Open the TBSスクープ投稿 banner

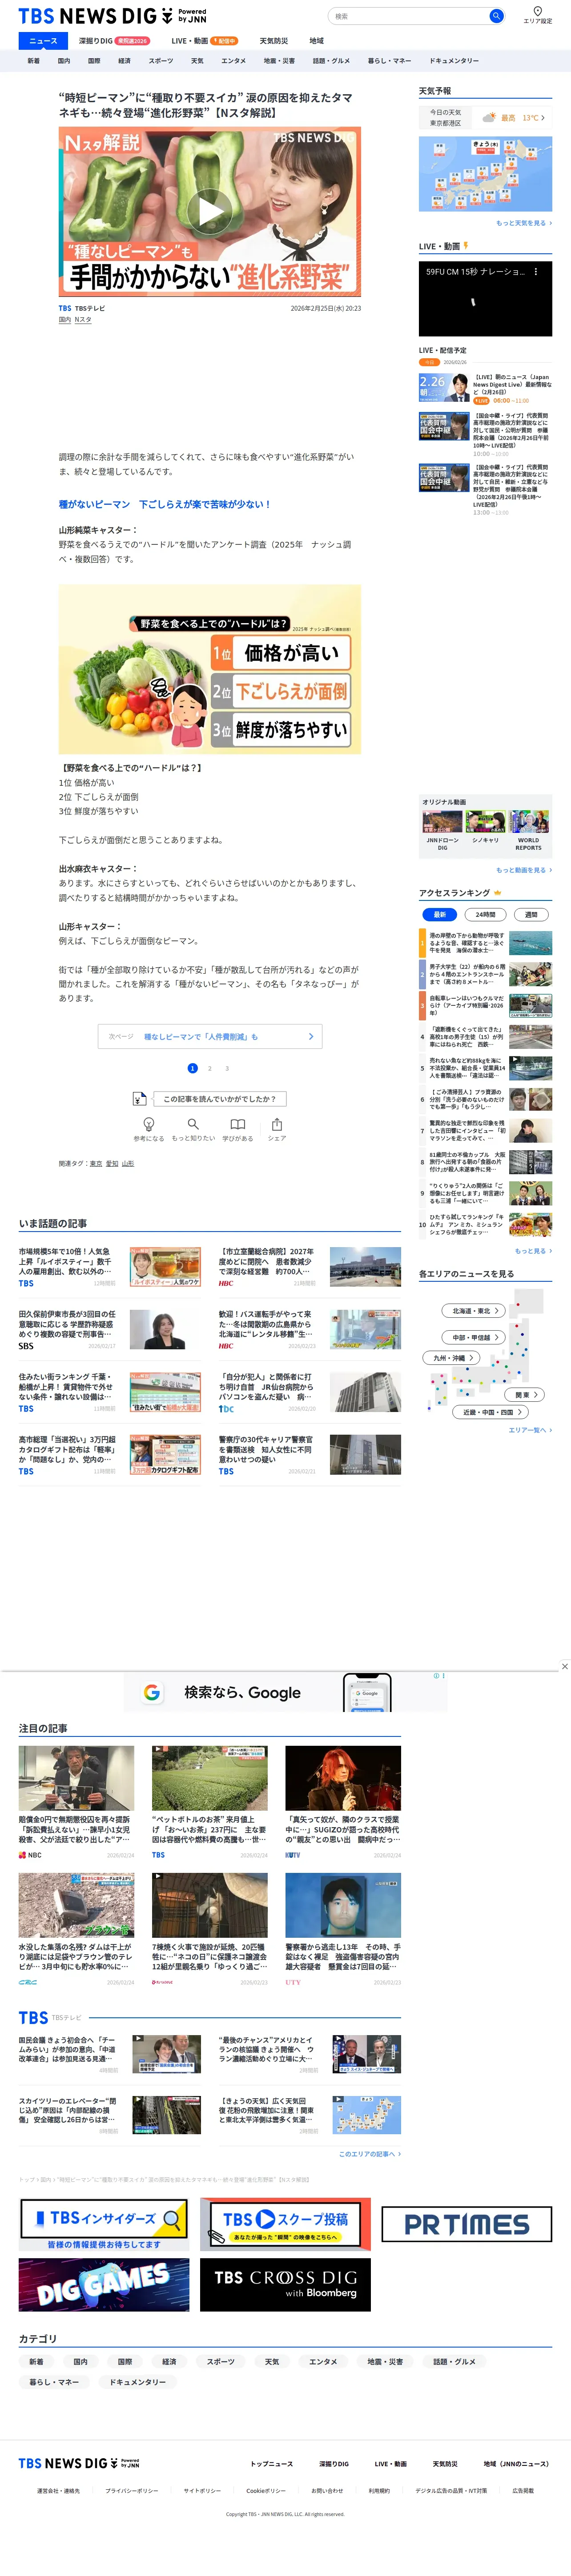285,2224
